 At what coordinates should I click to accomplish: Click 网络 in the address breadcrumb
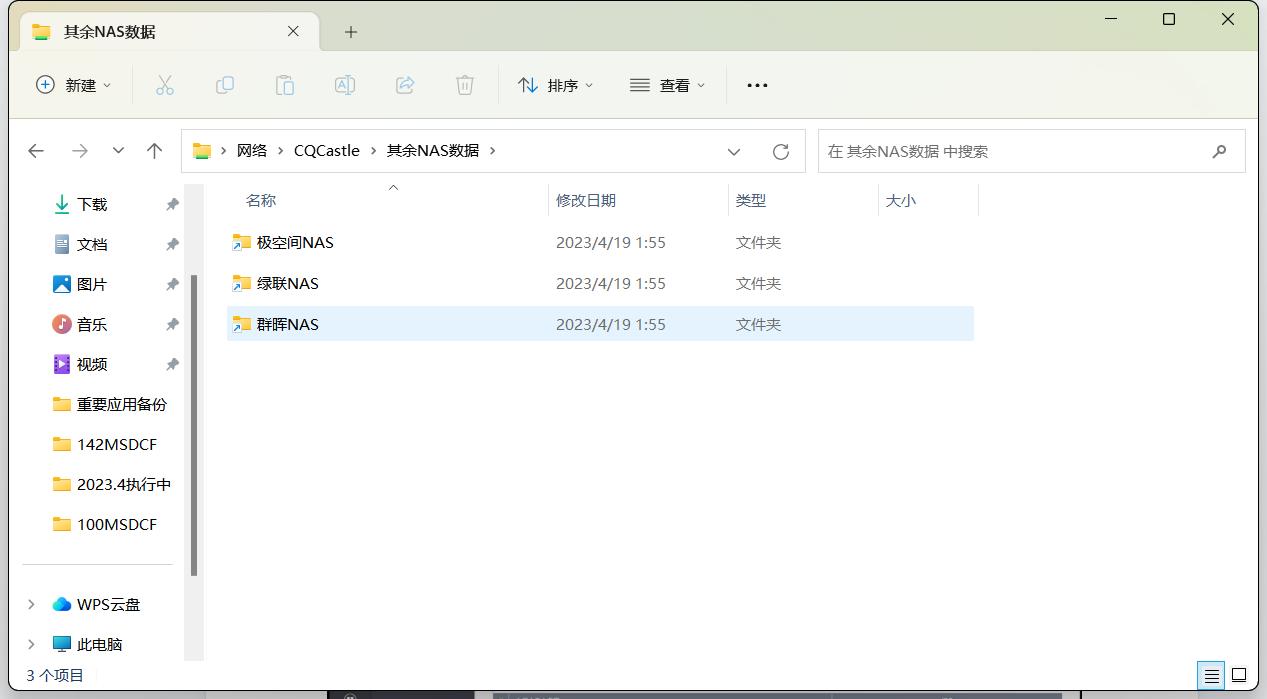coord(252,150)
